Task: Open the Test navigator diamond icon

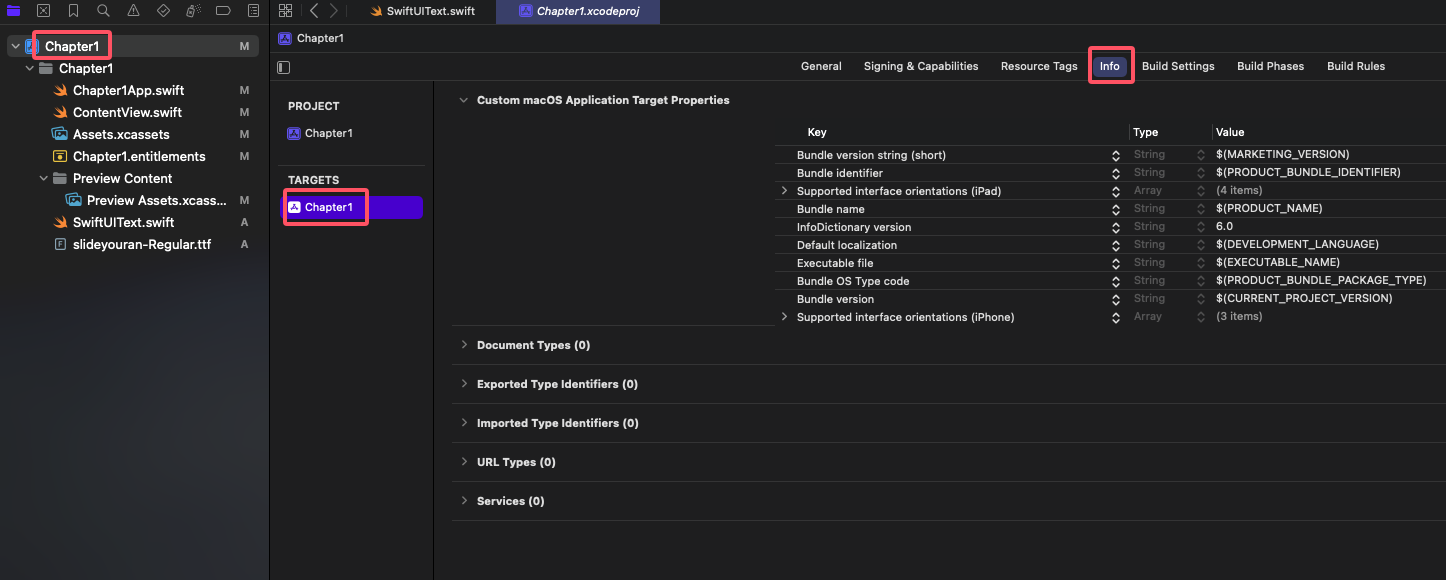Action: click(x=164, y=11)
